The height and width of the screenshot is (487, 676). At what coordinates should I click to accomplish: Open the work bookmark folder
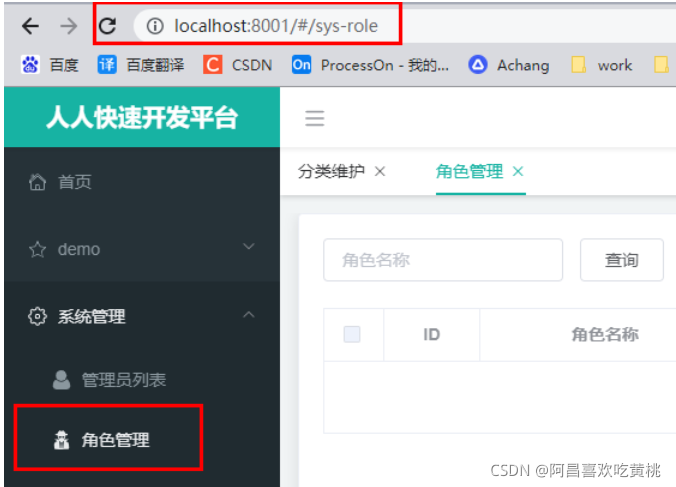(601, 65)
